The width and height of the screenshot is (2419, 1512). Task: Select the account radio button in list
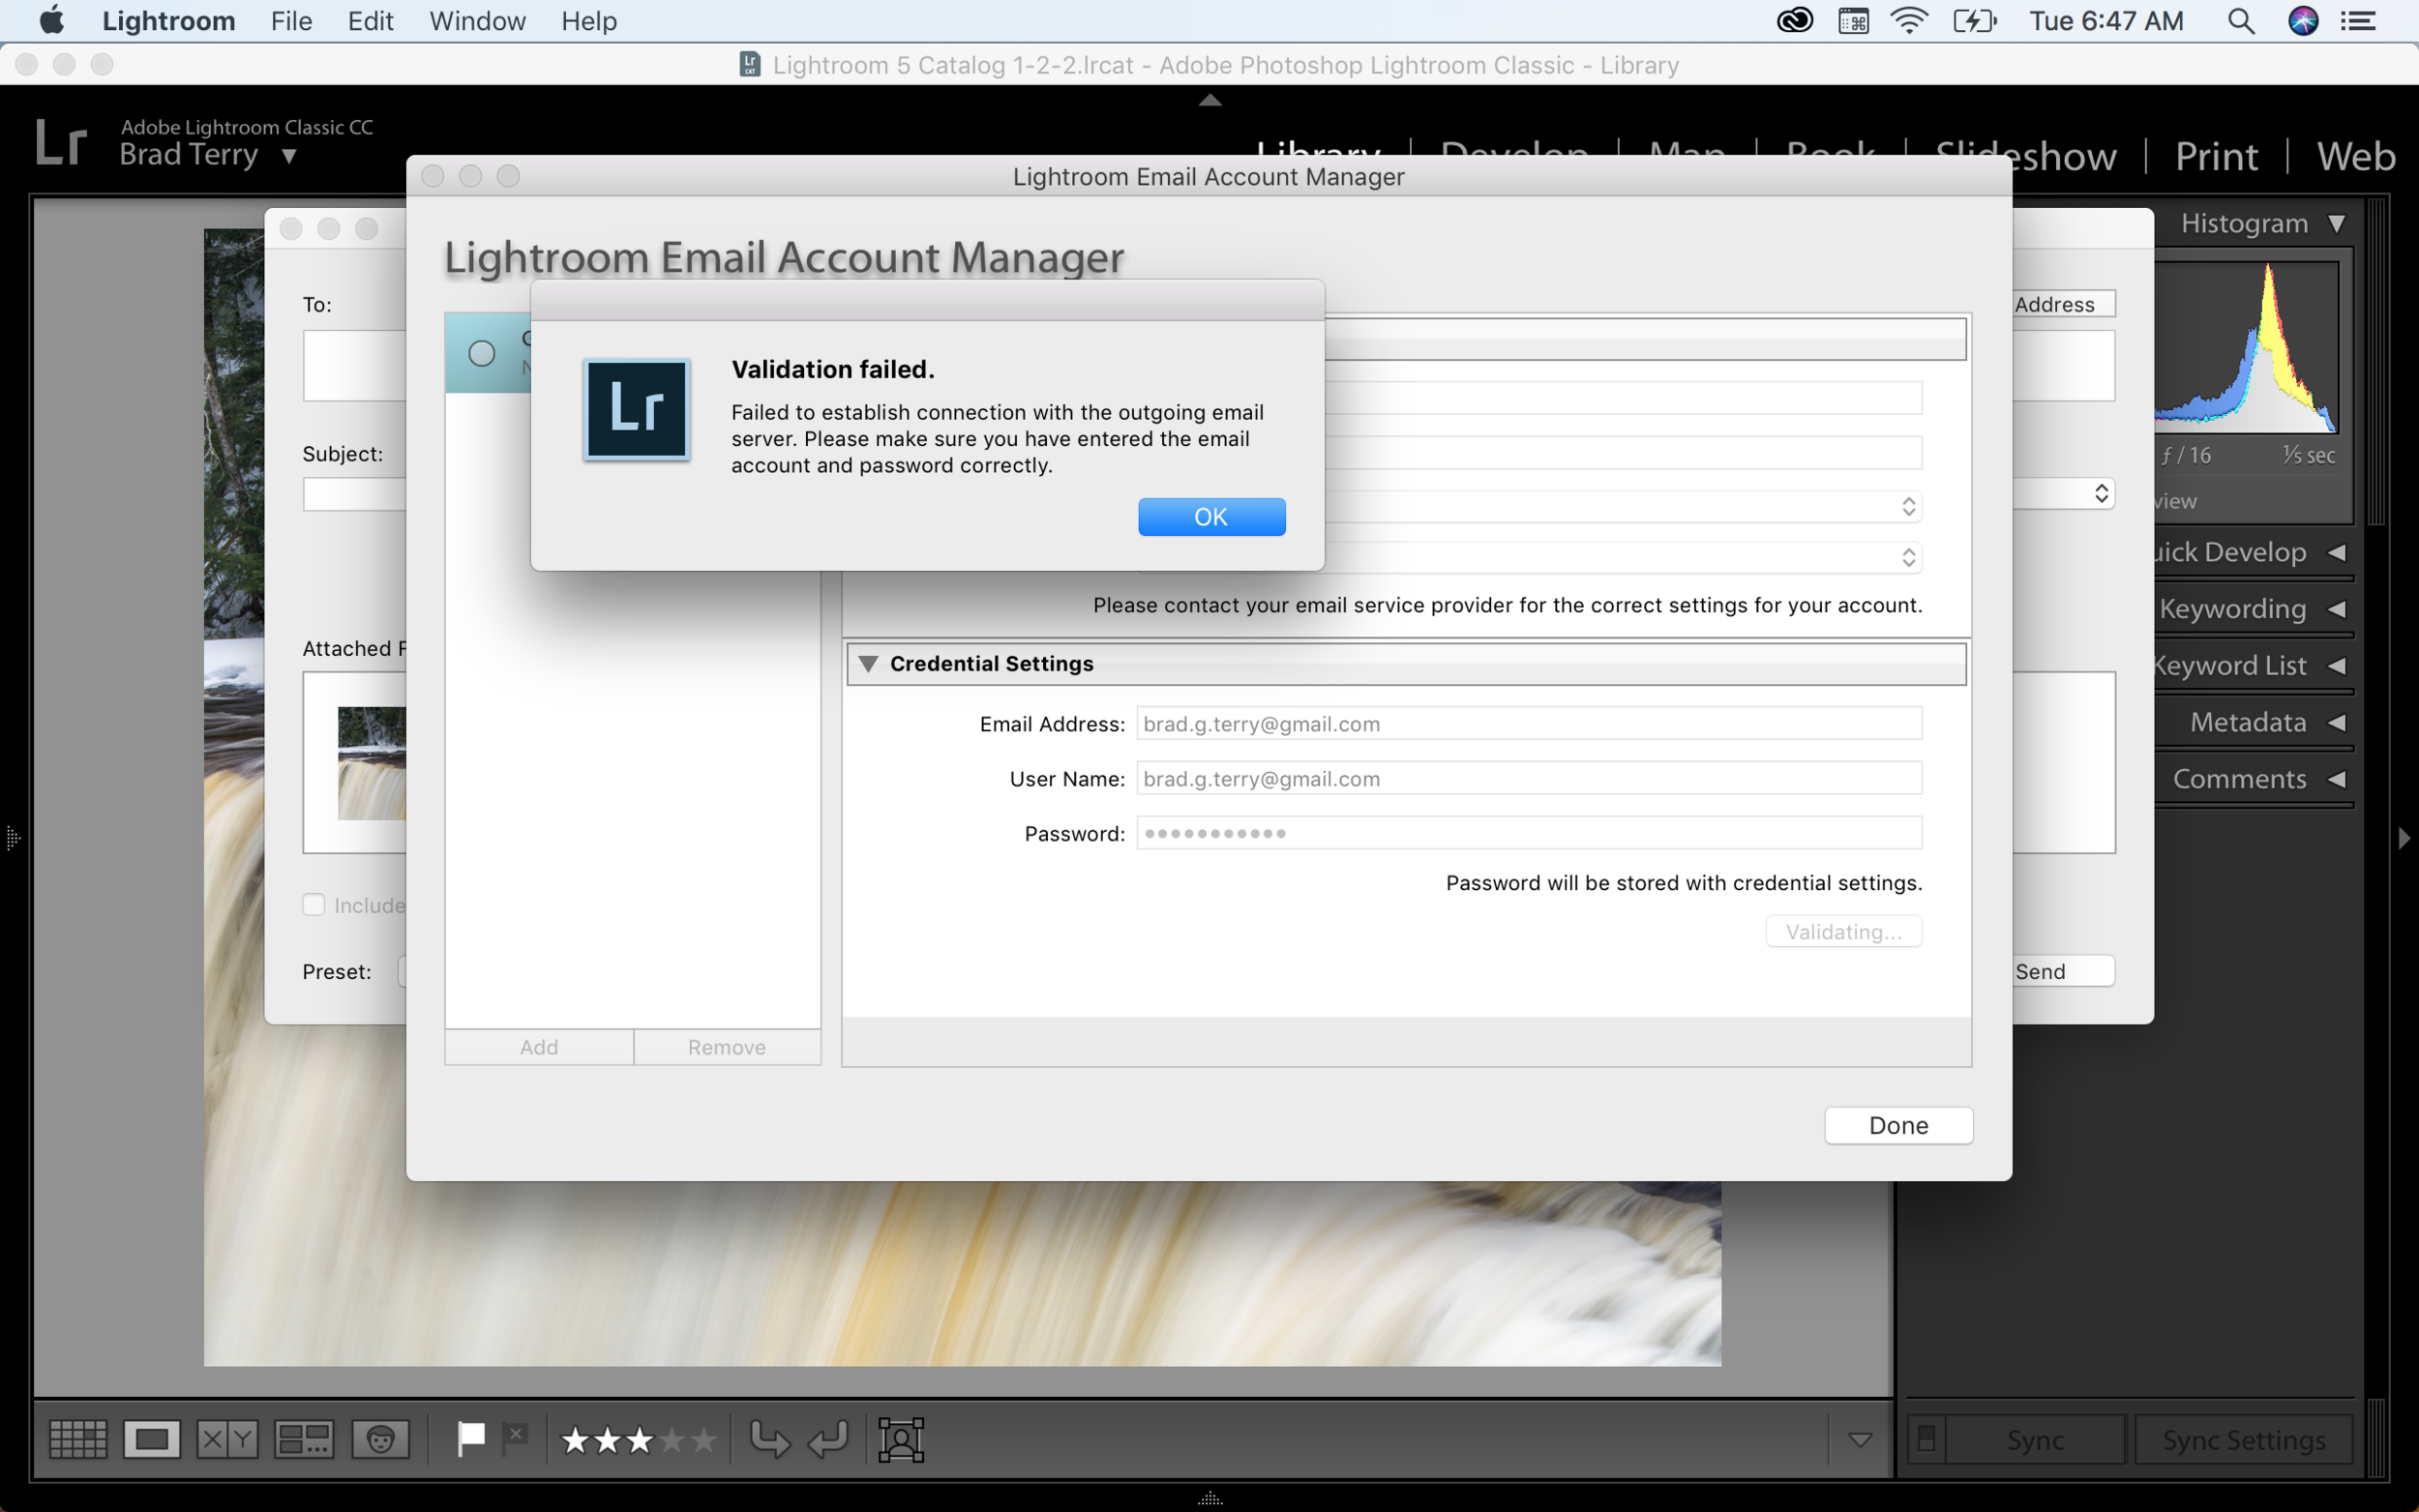pos(482,353)
